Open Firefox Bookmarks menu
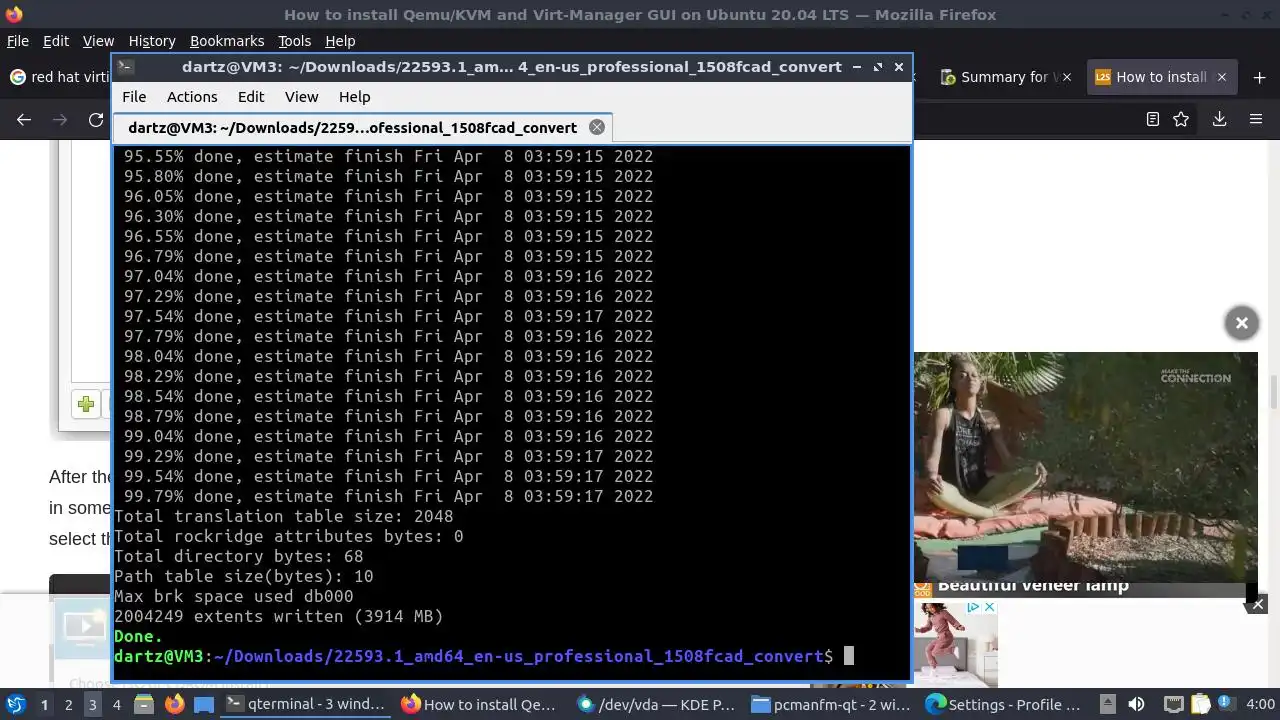Viewport: 1280px width, 720px height. click(x=227, y=41)
